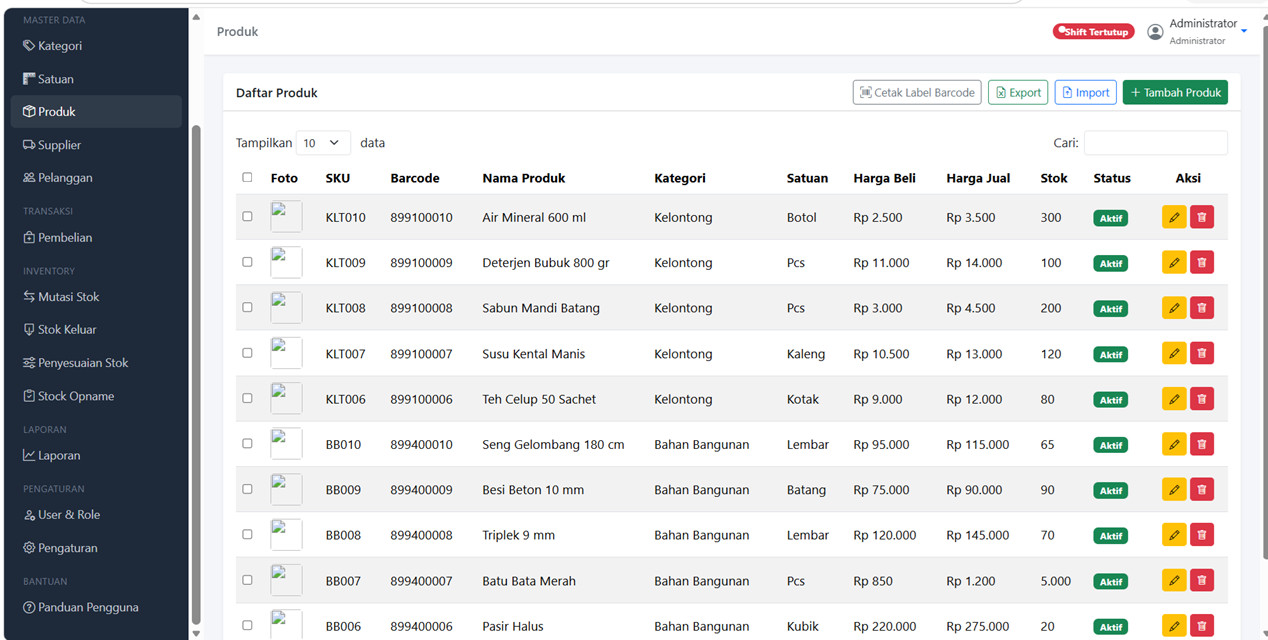
Task: Delete the Air Mineral 600 ml product
Action: tap(1202, 217)
